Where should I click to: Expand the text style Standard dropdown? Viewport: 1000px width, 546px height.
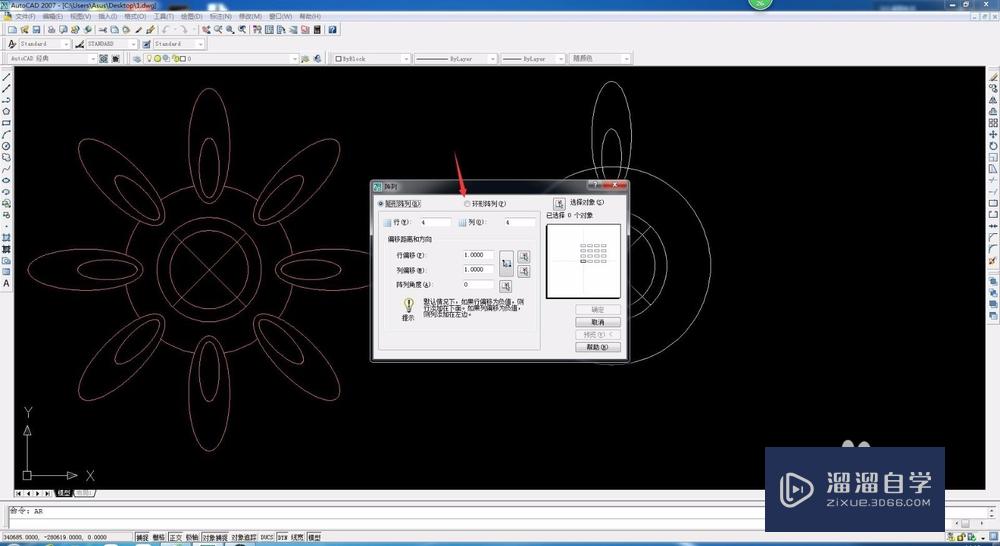(x=66, y=44)
